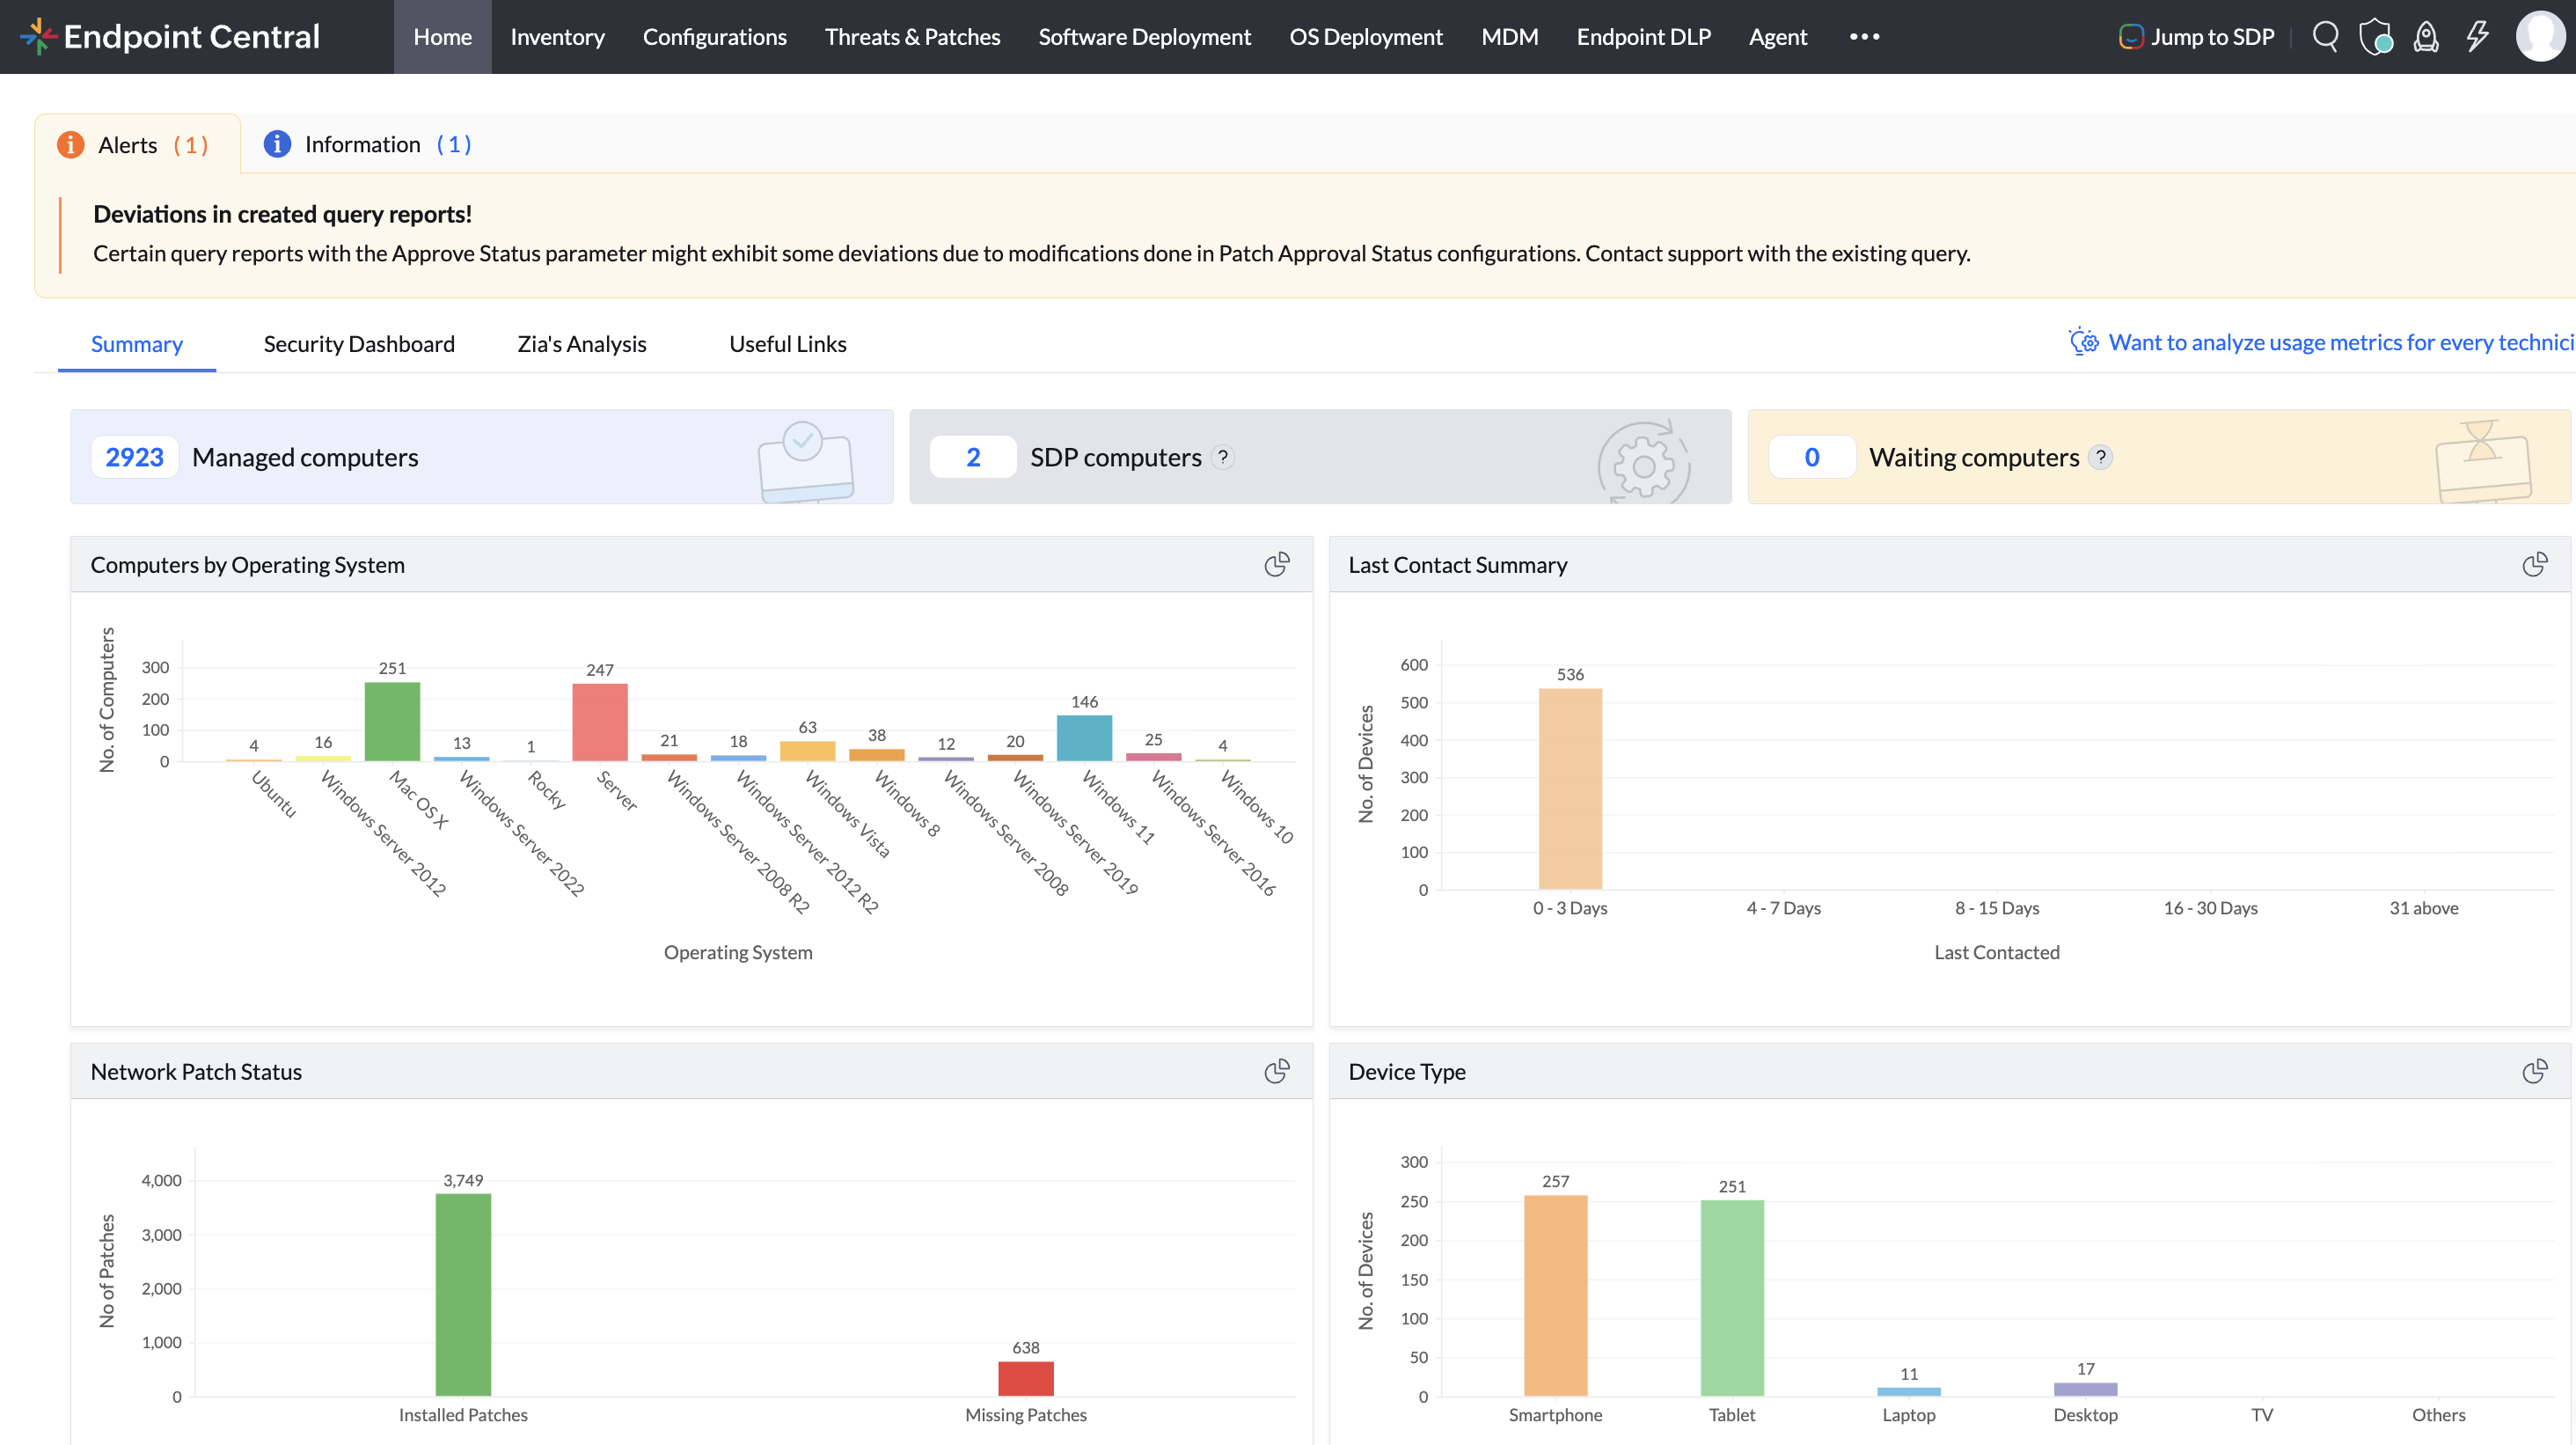Click Jump to SDP link

point(2212,37)
